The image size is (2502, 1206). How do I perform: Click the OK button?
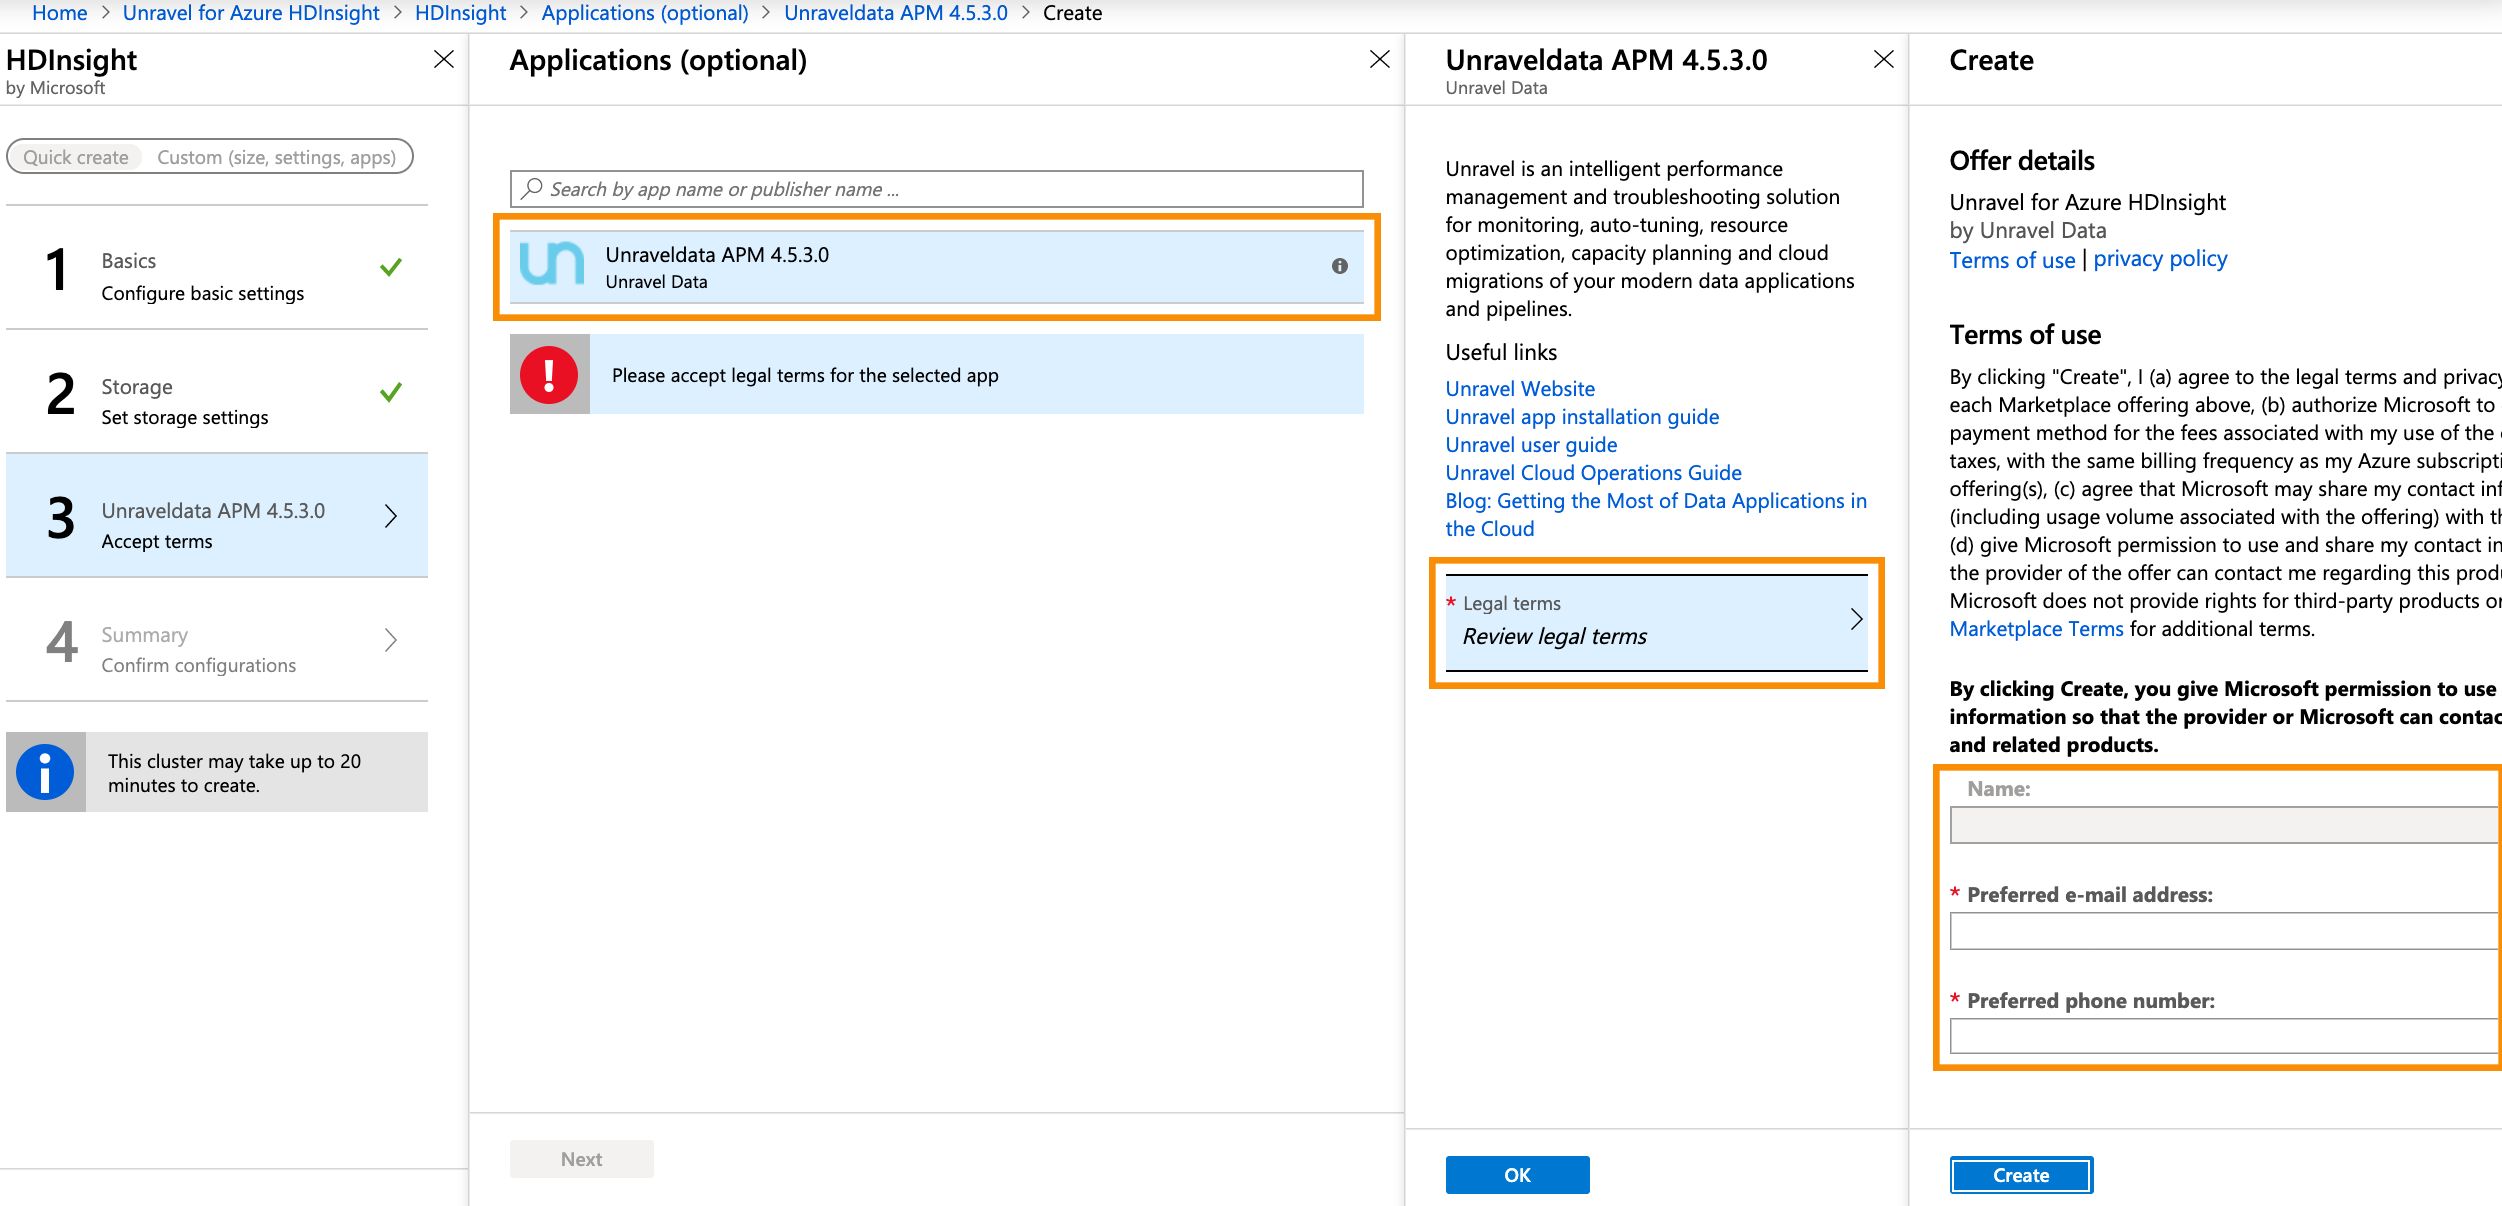(x=1518, y=1175)
